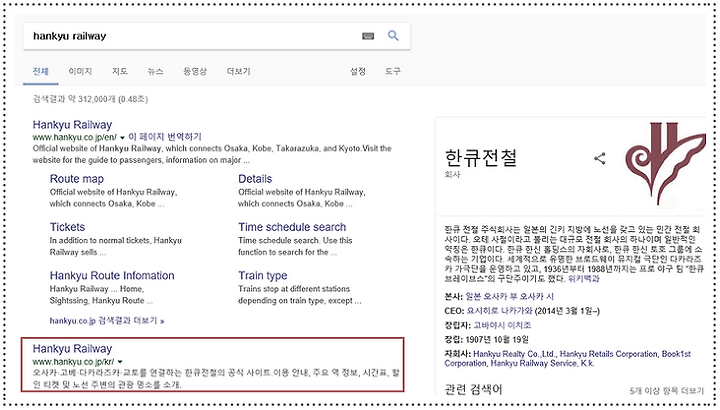Switch to the 지도 tab

click(120, 71)
